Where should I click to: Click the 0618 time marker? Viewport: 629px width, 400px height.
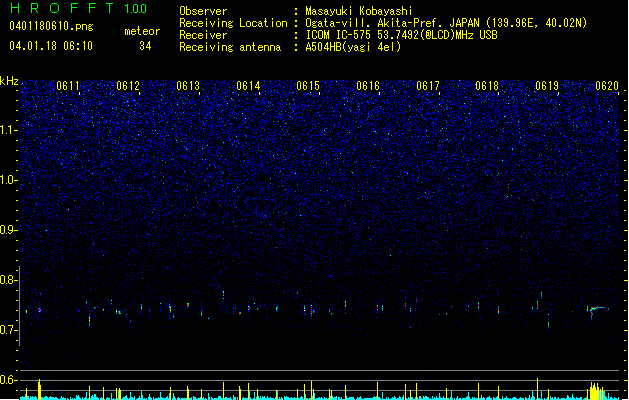click(x=487, y=86)
